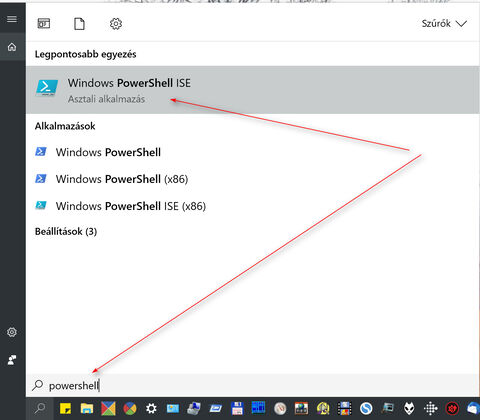Viewport: 480px width, 420px height.
Task: Filter results by Apps icon
Action: pos(44,24)
